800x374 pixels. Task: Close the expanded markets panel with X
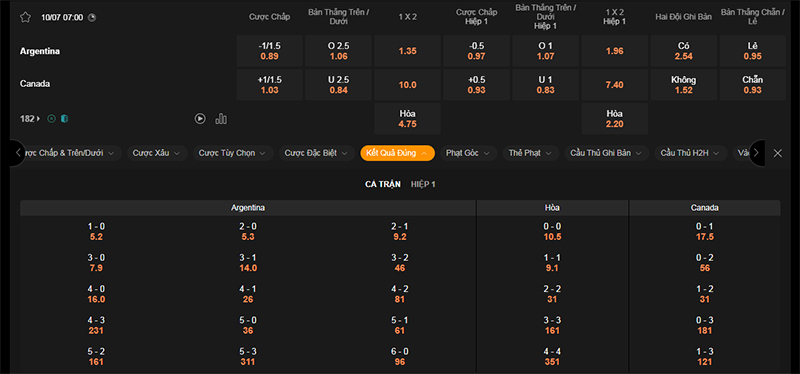tap(778, 153)
